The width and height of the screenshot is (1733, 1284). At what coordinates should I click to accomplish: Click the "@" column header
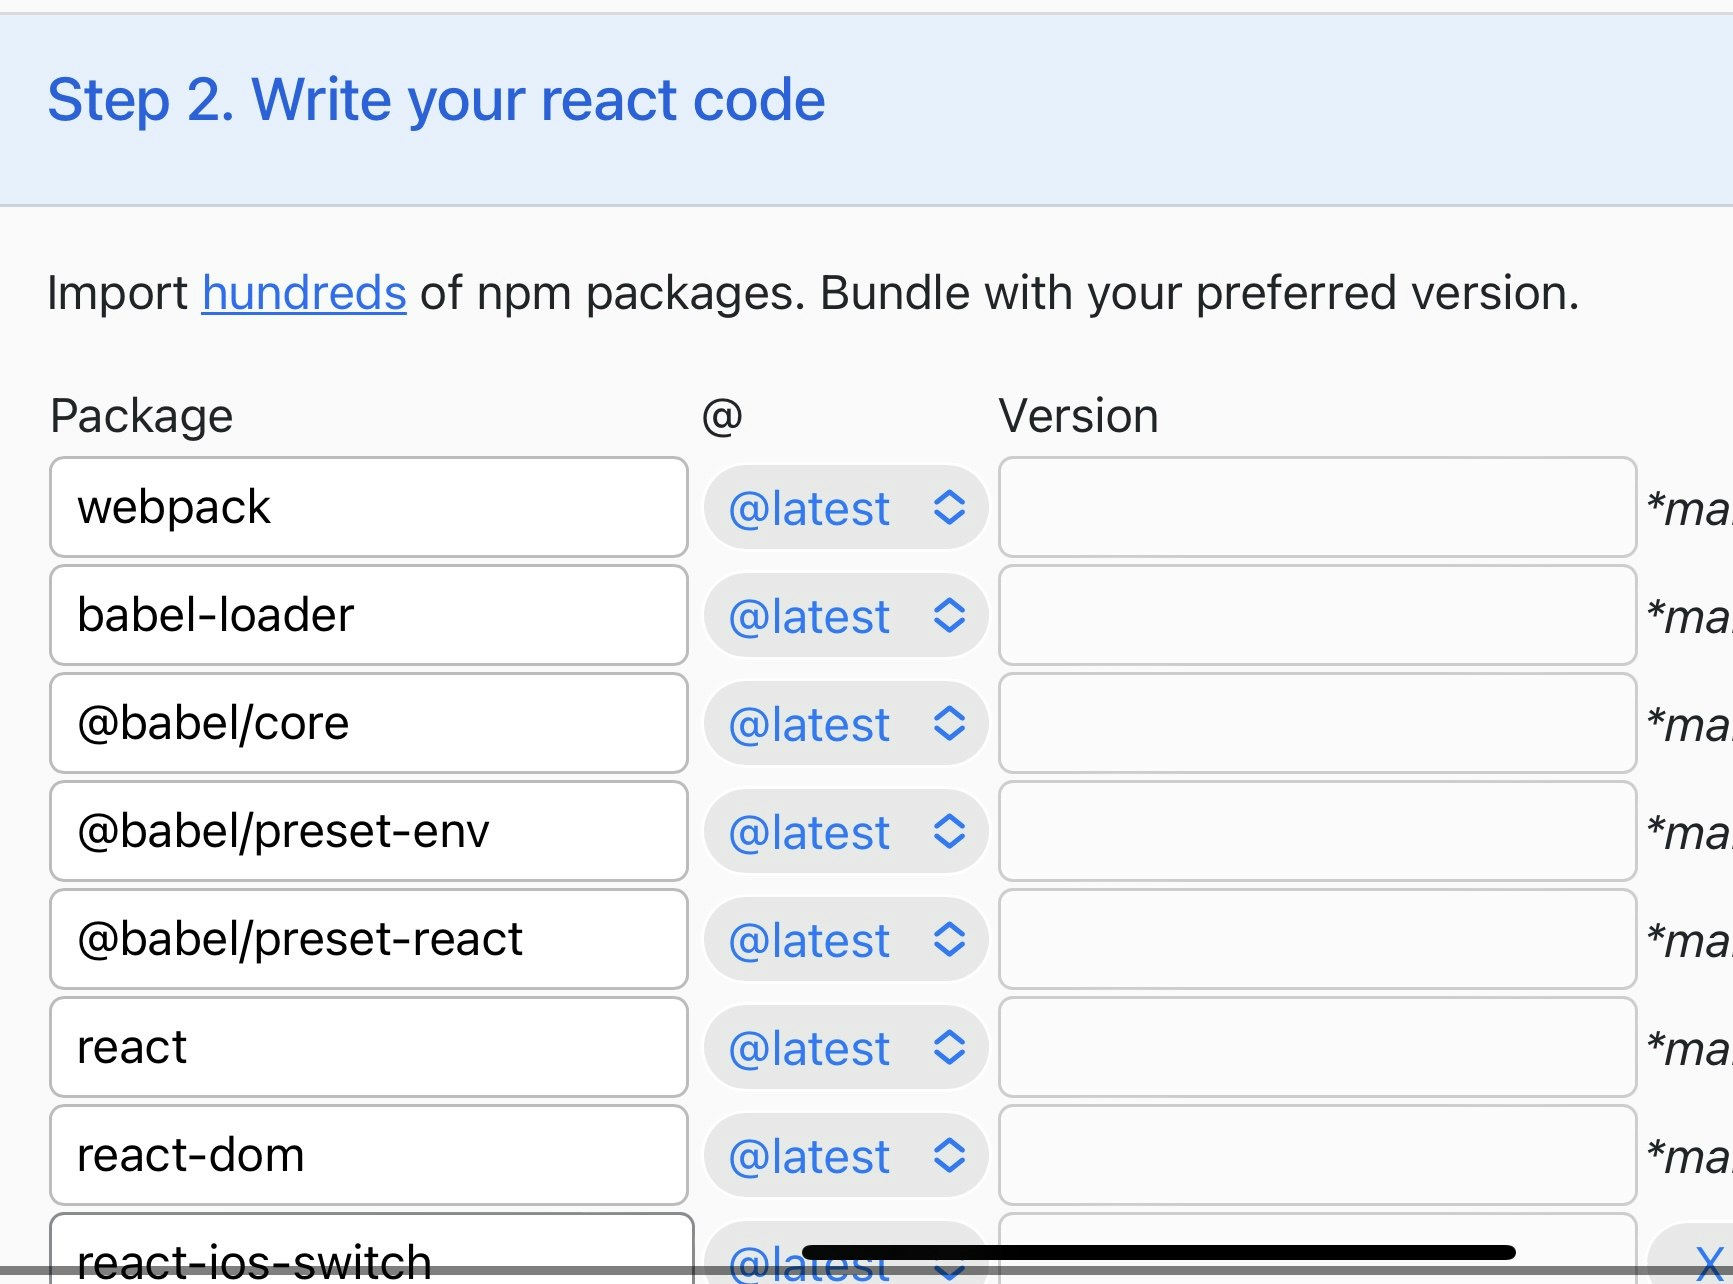click(x=722, y=416)
